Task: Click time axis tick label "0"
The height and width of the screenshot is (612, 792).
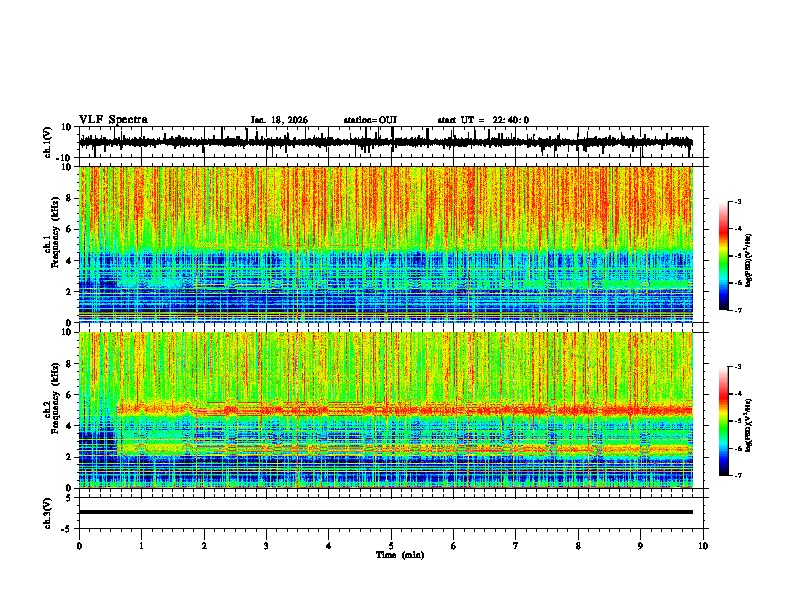Action: point(79,546)
